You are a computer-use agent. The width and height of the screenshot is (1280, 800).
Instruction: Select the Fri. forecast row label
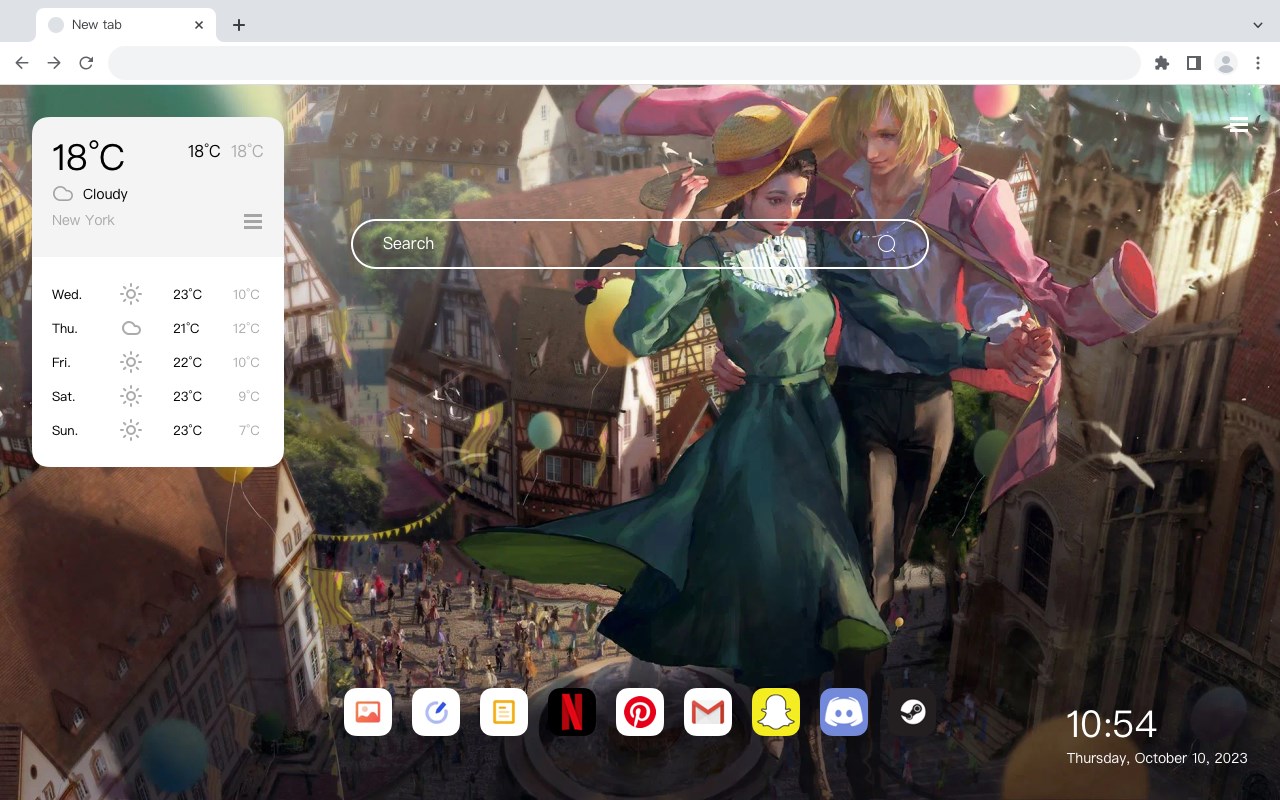[x=62, y=363]
